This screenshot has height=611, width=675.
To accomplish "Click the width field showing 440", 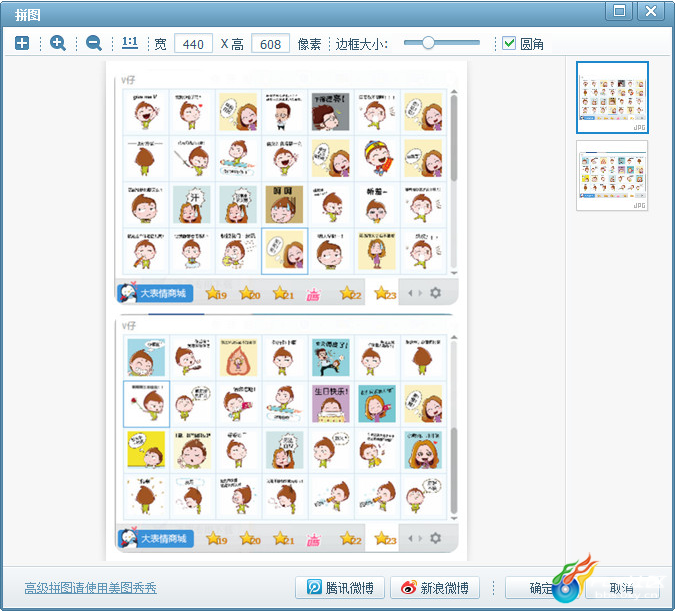I will coord(193,43).
